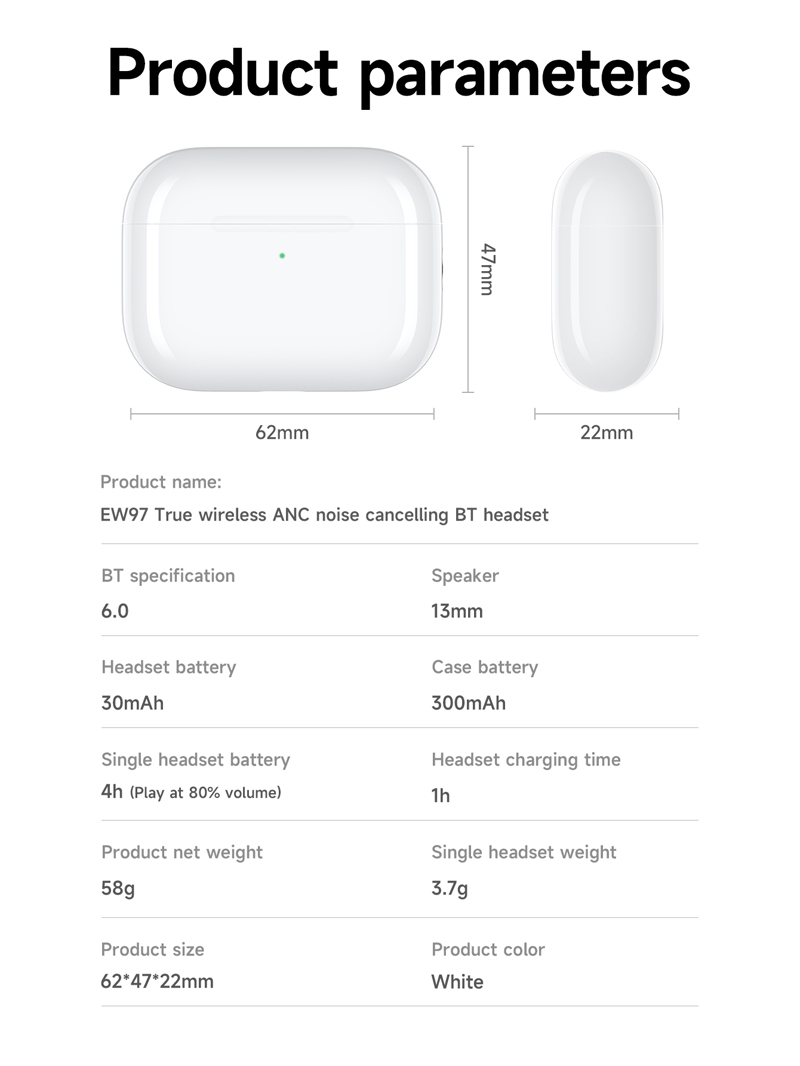Click the "Headset charging time" label
800x1066 pixels.
tap(525, 760)
